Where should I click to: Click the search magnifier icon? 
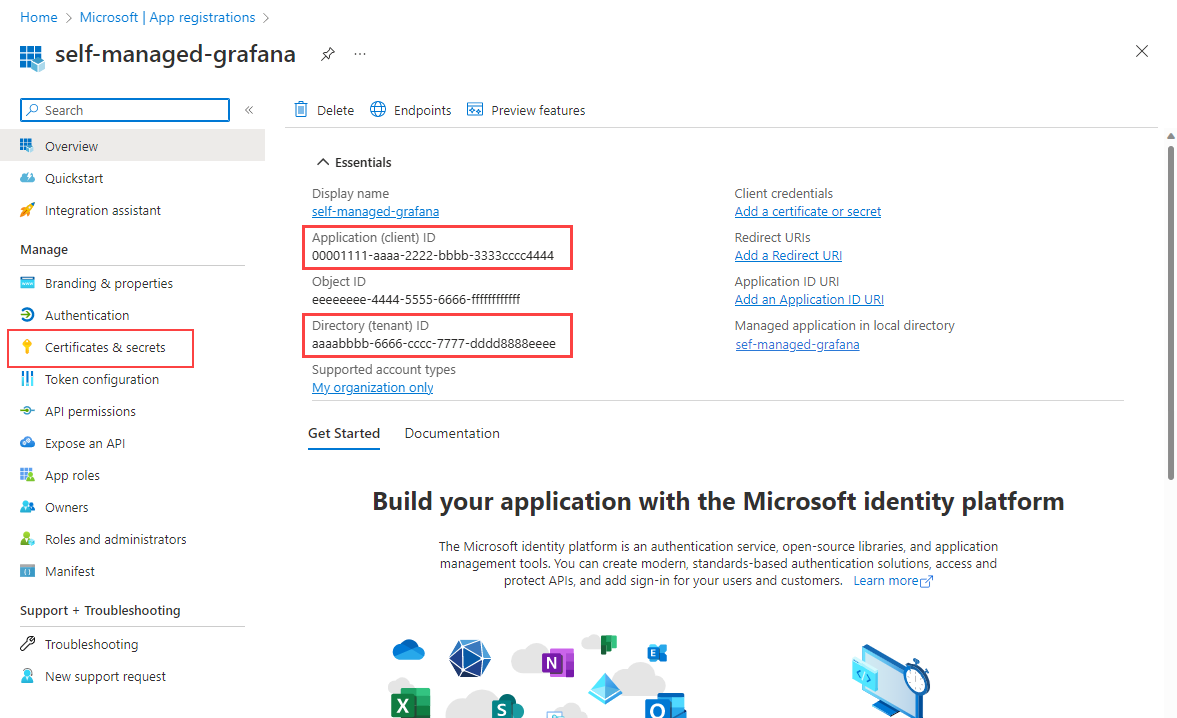coord(32,110)
